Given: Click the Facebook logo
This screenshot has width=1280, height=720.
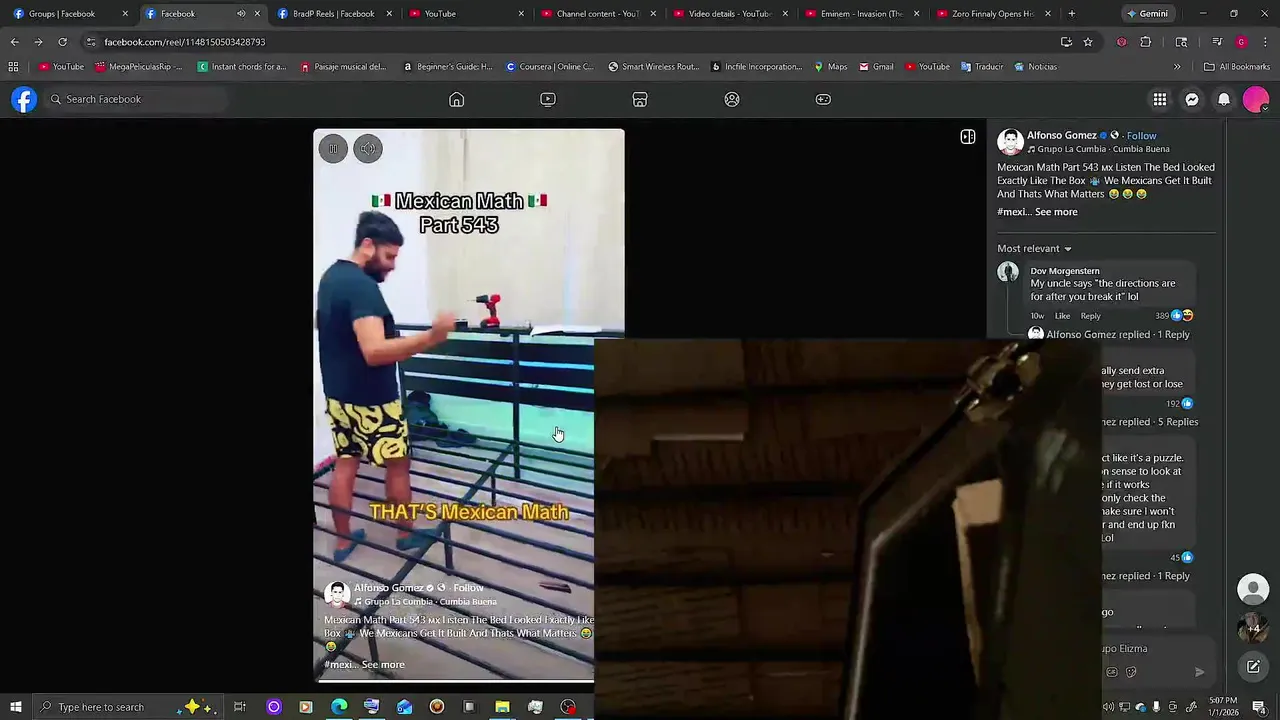Looking at the screenshot, I should point(24,99).
